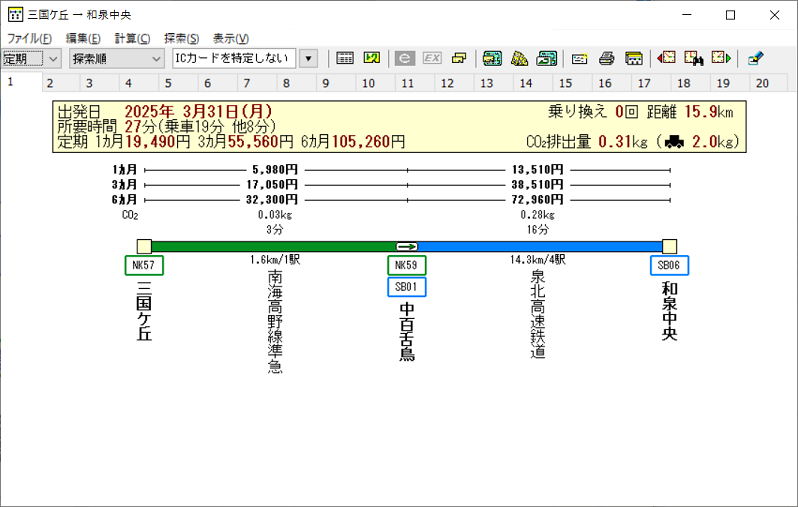Click the 距離 15.9km distance value

point(708,111)
